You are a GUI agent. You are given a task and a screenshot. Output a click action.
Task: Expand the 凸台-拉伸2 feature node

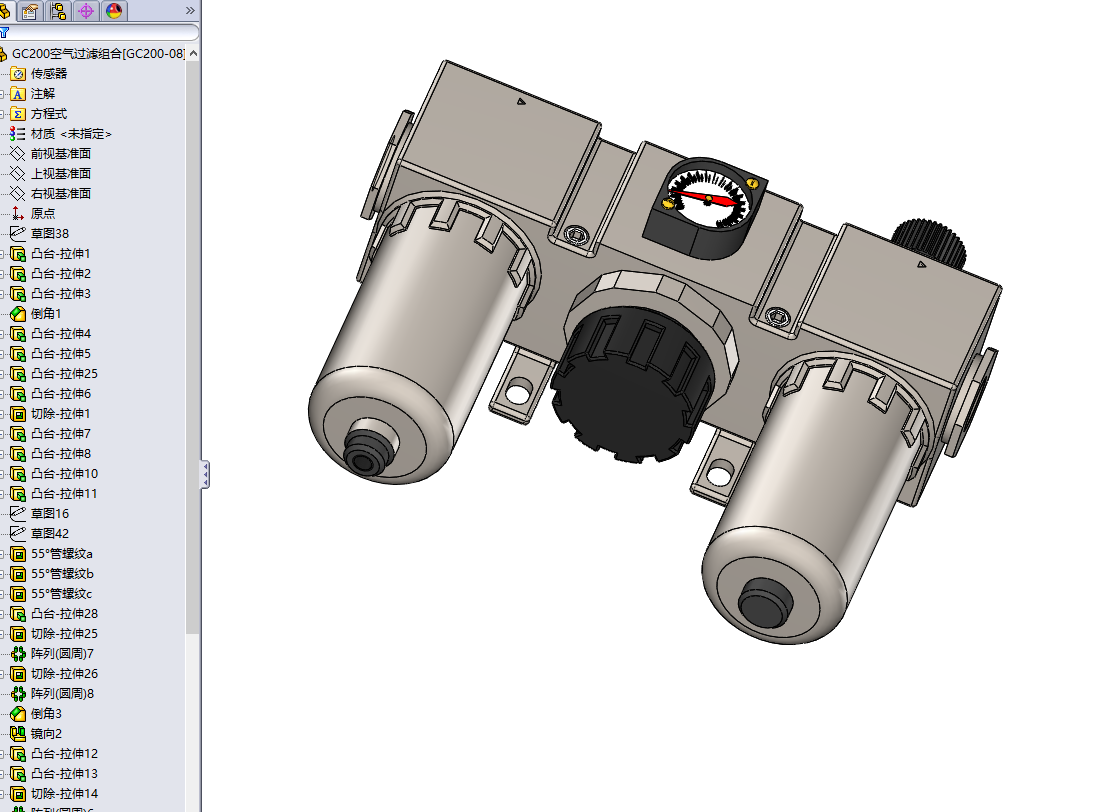[x=3, y=274]
